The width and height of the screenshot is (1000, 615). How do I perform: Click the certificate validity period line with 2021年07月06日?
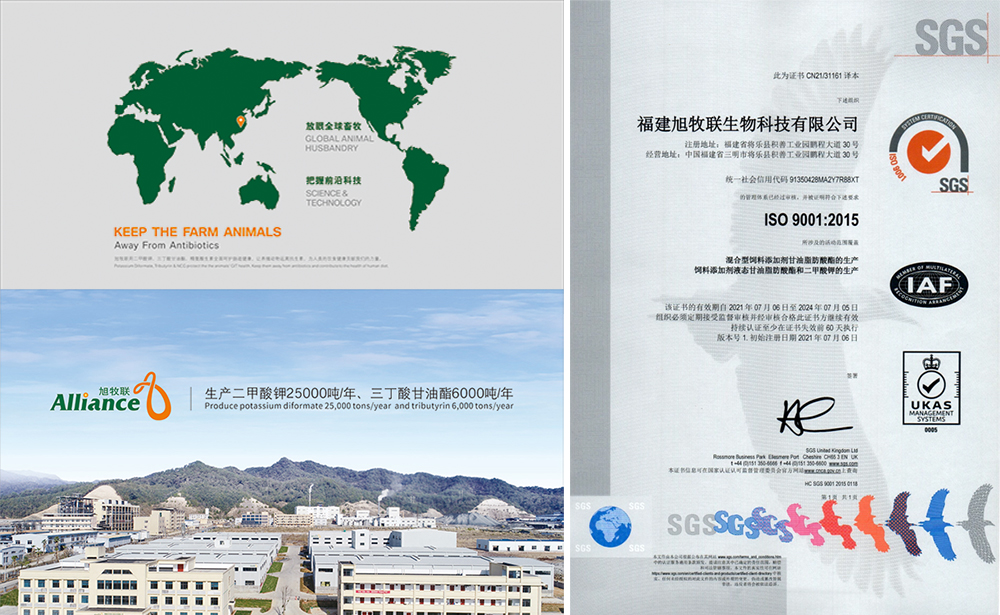point(761,308)
